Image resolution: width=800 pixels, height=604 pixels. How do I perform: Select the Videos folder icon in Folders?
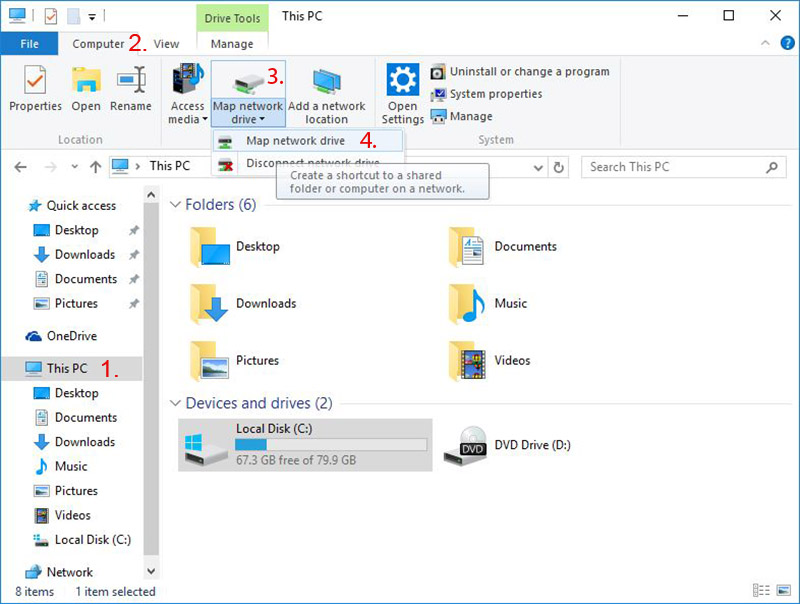tap(467, 362)
